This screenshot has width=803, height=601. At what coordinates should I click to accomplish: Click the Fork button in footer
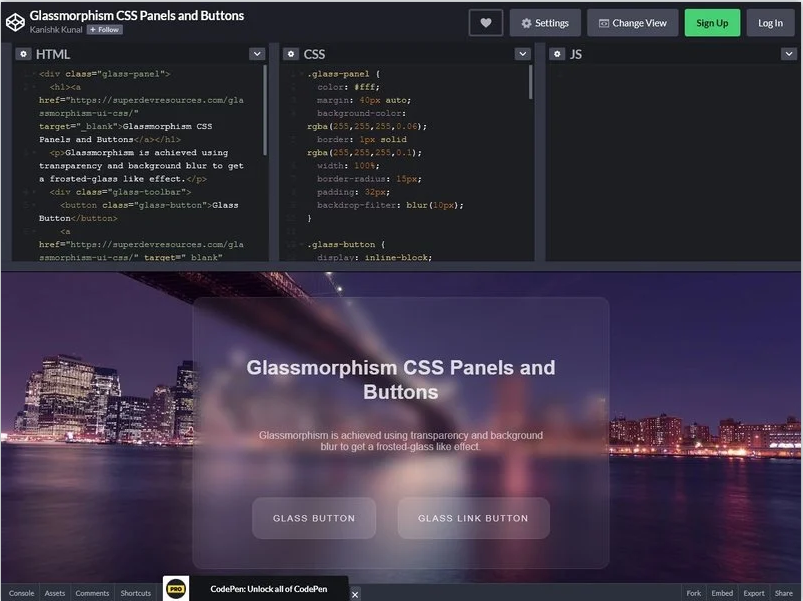coord(693,593)
